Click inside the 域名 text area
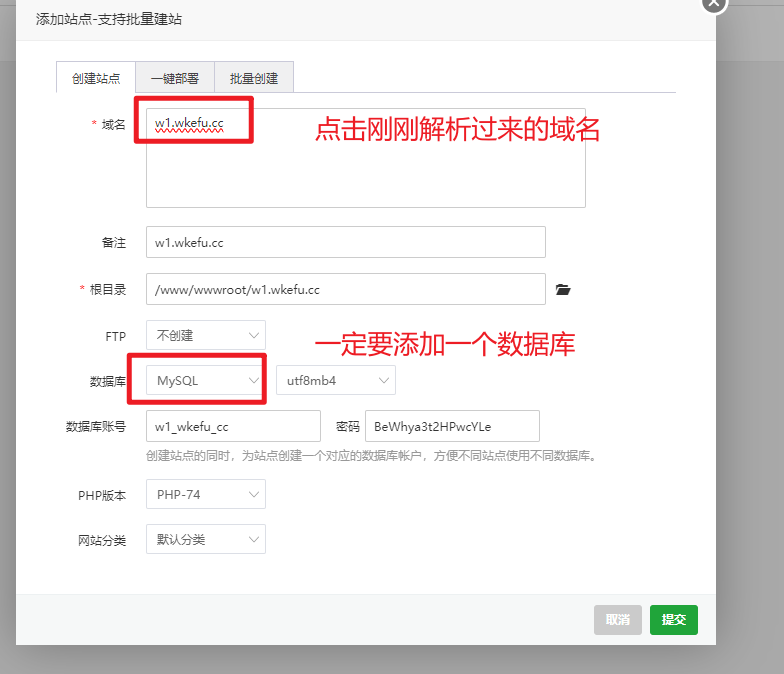The height and width of the screenshot is (674, 784). (365, 170)
